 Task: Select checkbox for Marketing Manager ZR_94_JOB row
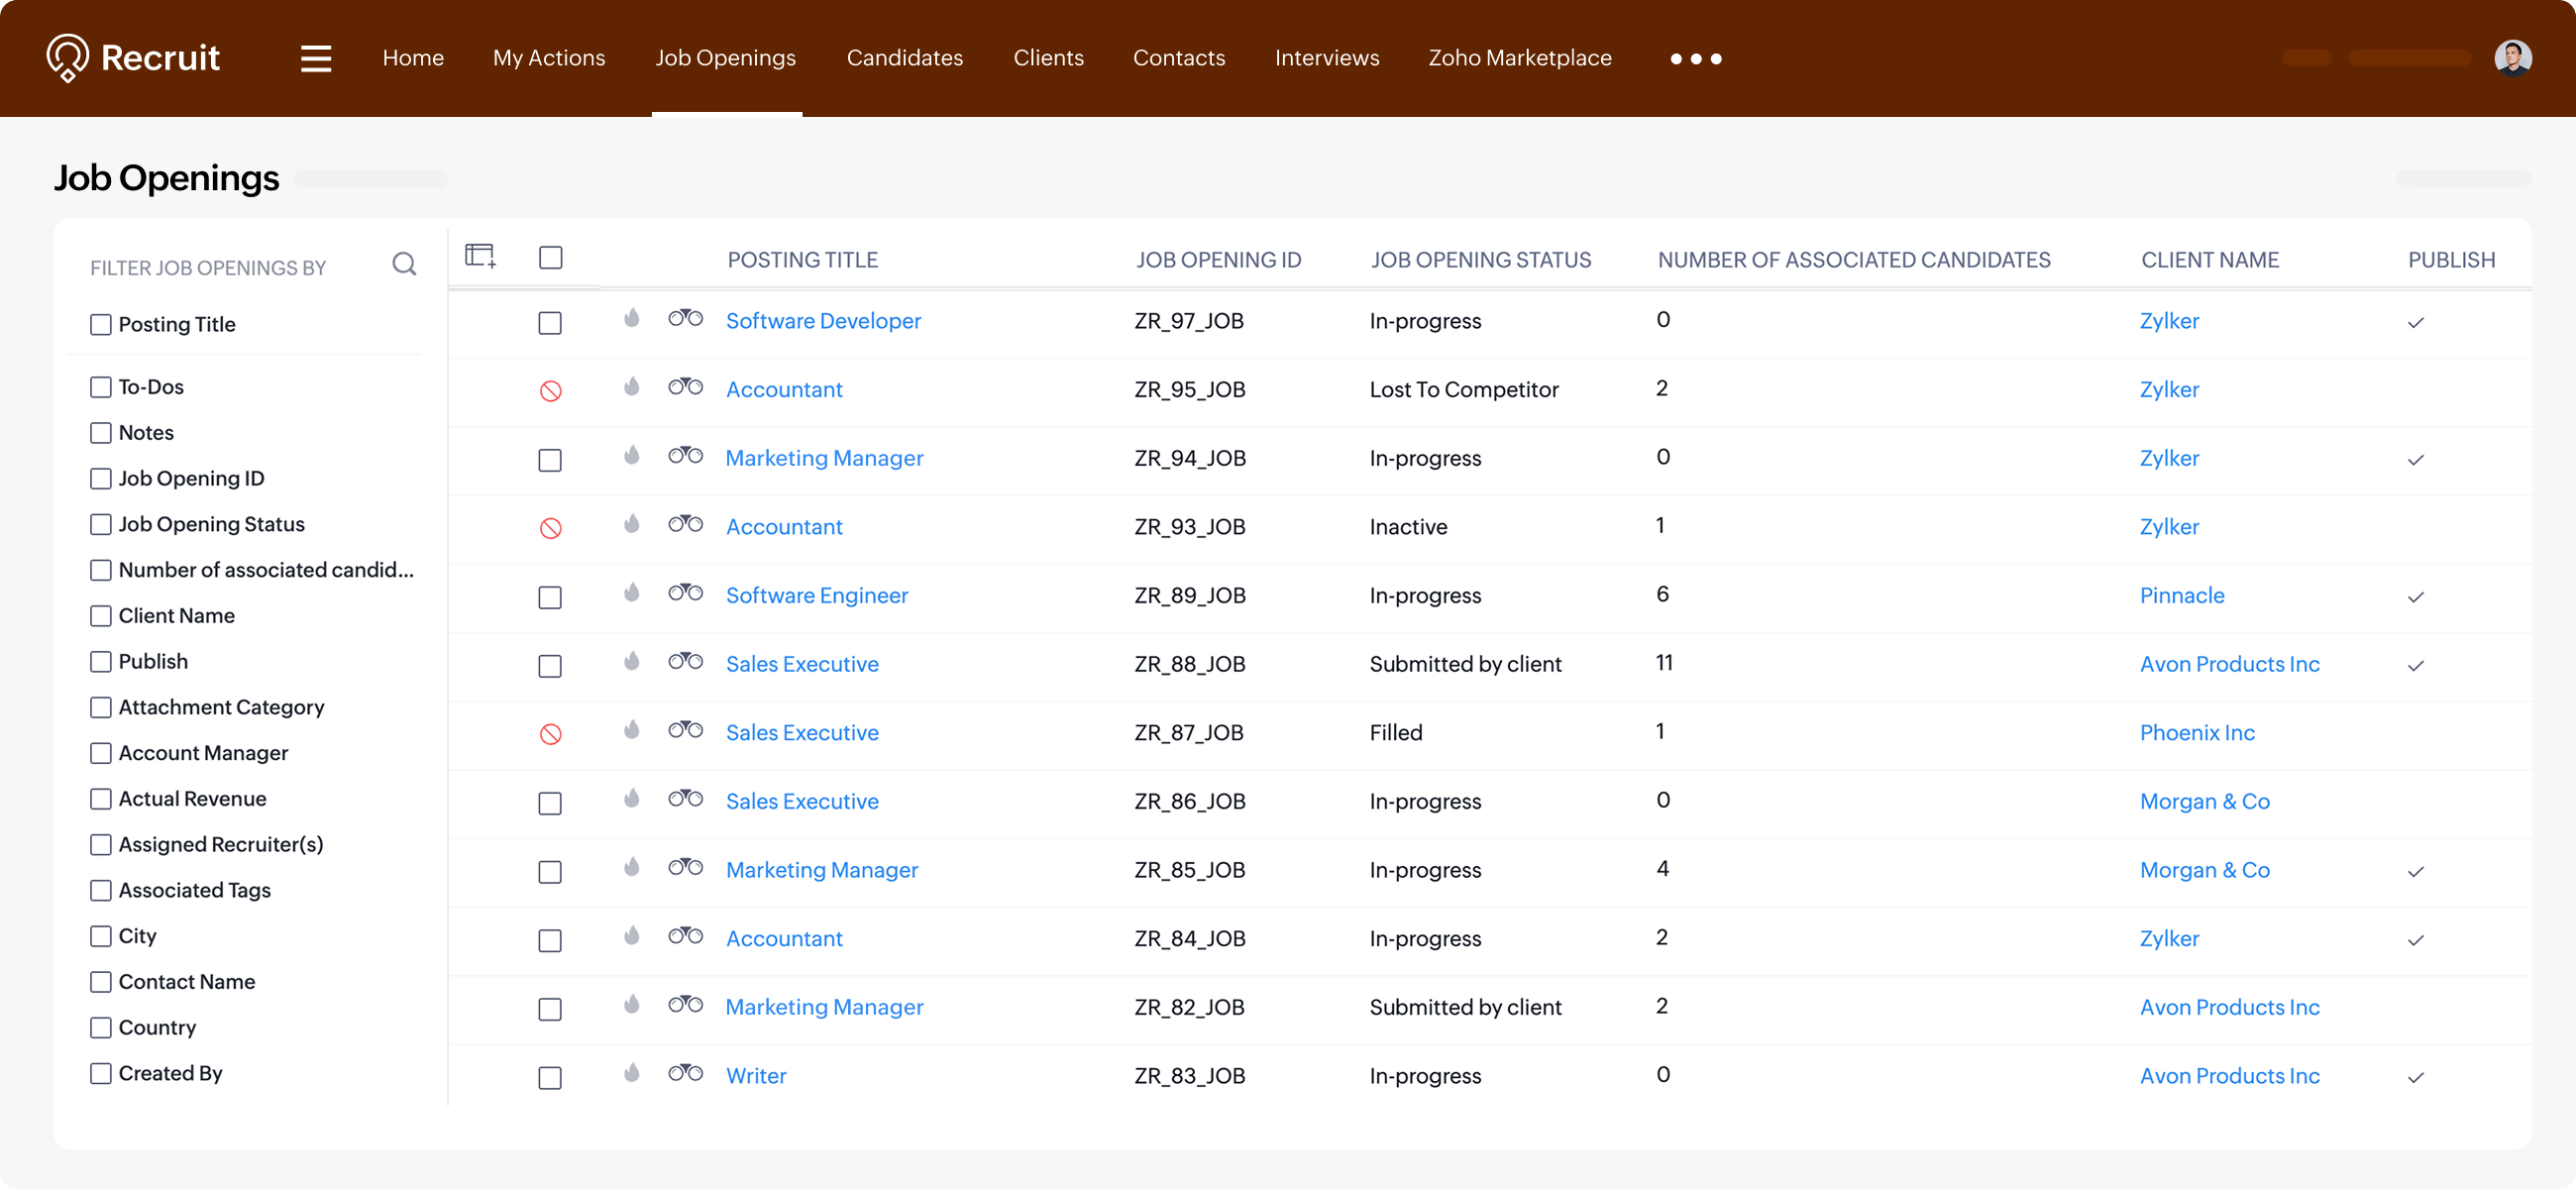pyautogui.click(x=550, y=460)
